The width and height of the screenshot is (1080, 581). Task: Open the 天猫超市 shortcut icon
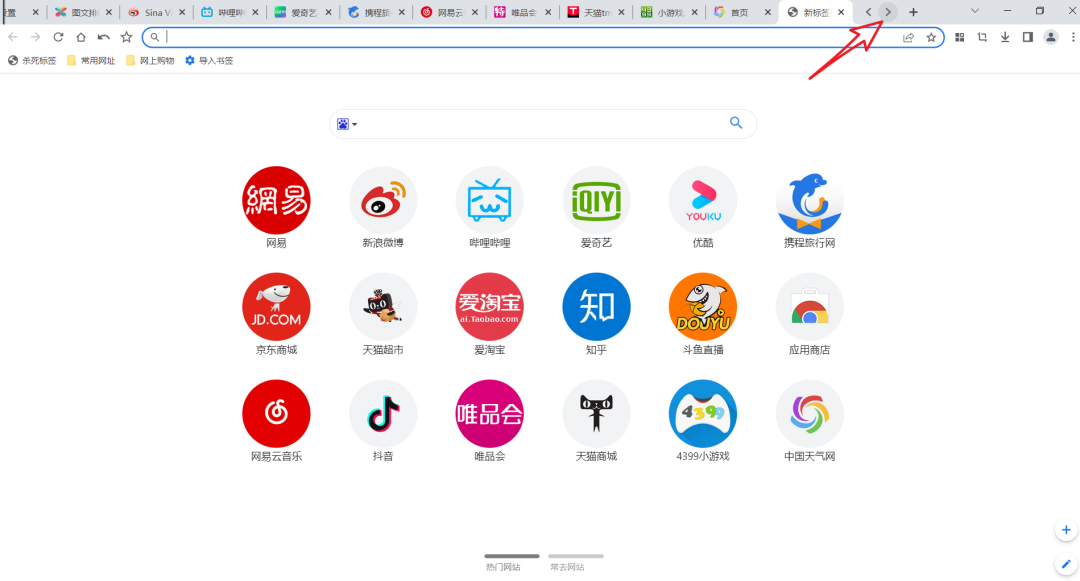[x=383, y=307]
